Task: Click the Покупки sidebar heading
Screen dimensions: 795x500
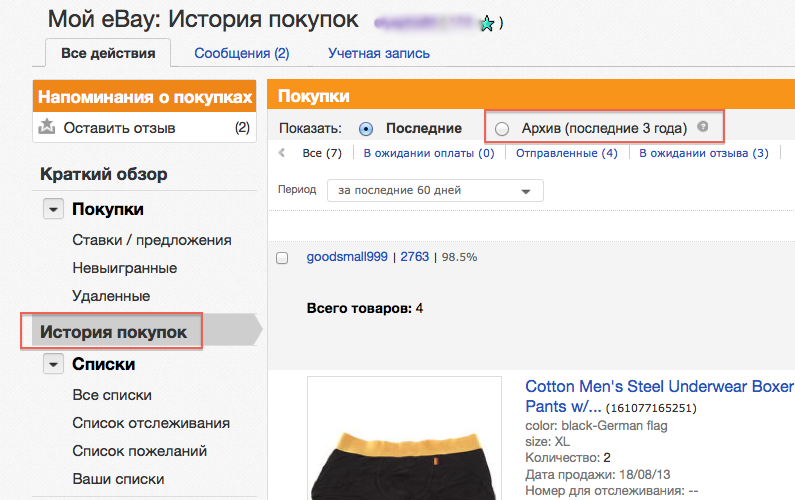Action: click(107, 209)
